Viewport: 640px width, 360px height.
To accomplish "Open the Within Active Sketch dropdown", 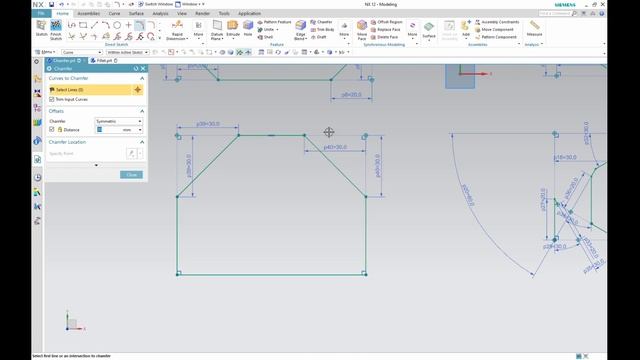I will (128, 52).
